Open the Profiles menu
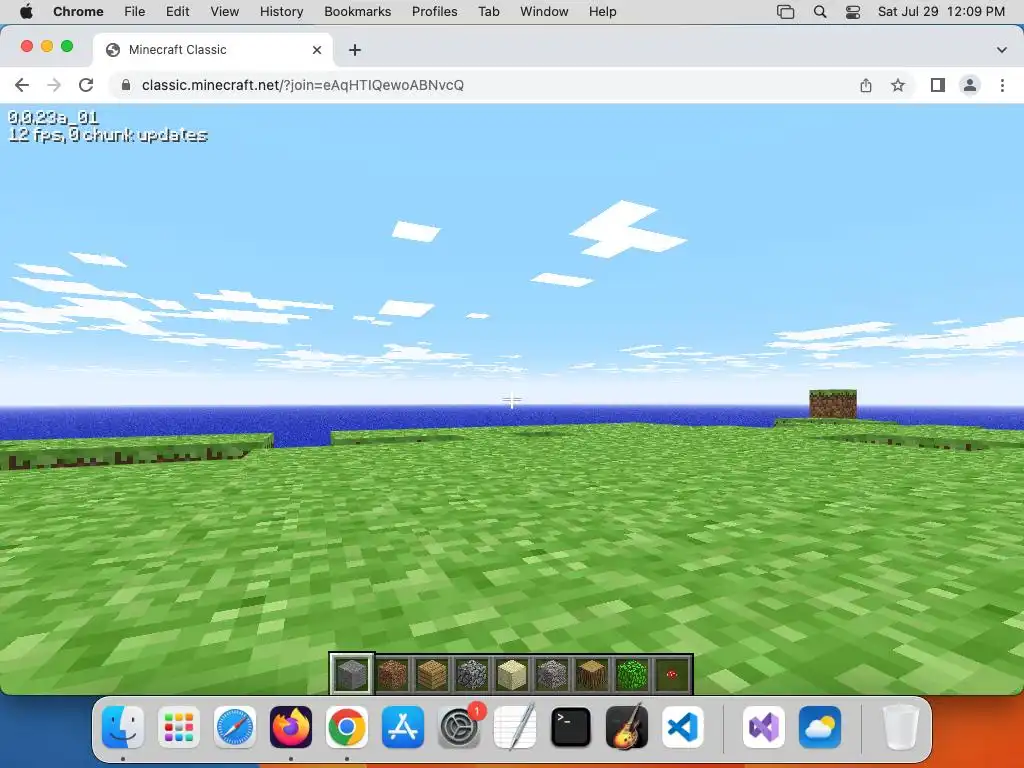This screenshot has height=768, width=1024. (434, 11)
